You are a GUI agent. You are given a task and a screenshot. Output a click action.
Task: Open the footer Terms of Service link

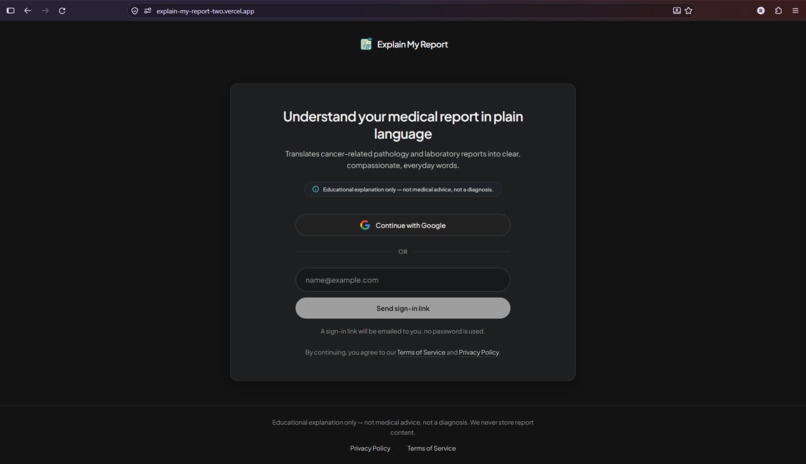(x=431, y=449)
